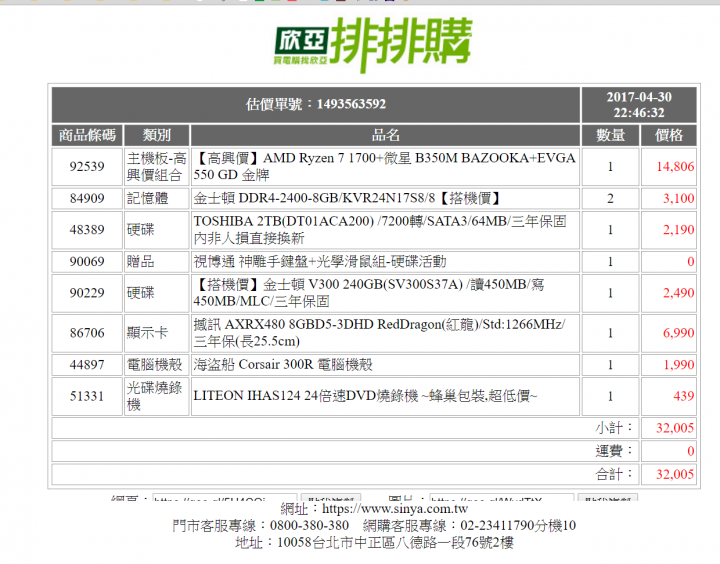Viewport: 720px width, 564px height.
Task: Click quantity 1 in the LITEON row
Action: point(610,396)
